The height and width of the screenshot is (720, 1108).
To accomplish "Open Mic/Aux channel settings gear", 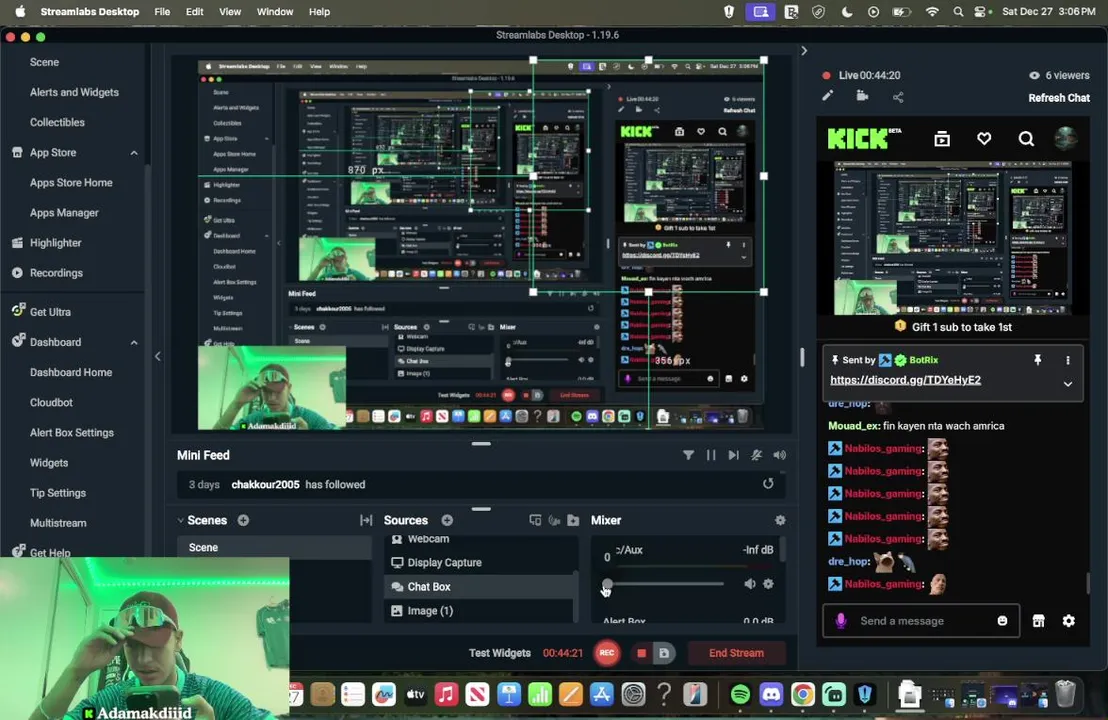I will 768,584.
